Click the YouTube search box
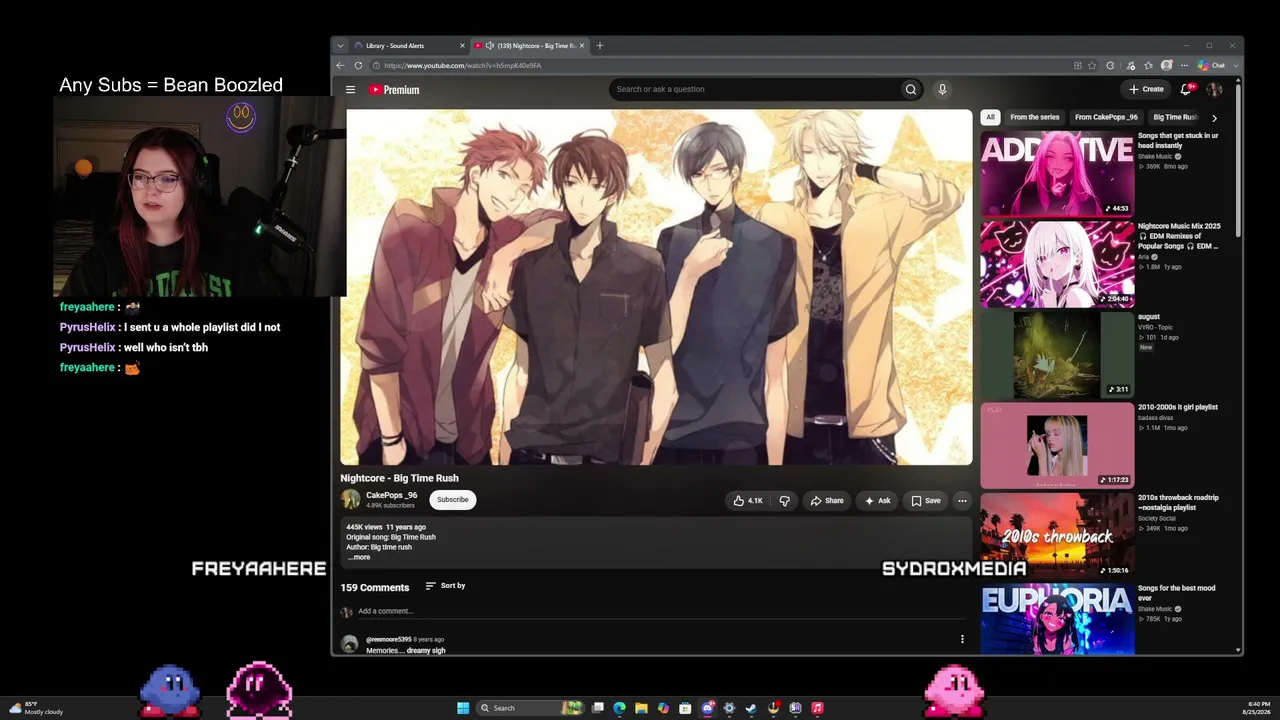 [x=755, y=89]
